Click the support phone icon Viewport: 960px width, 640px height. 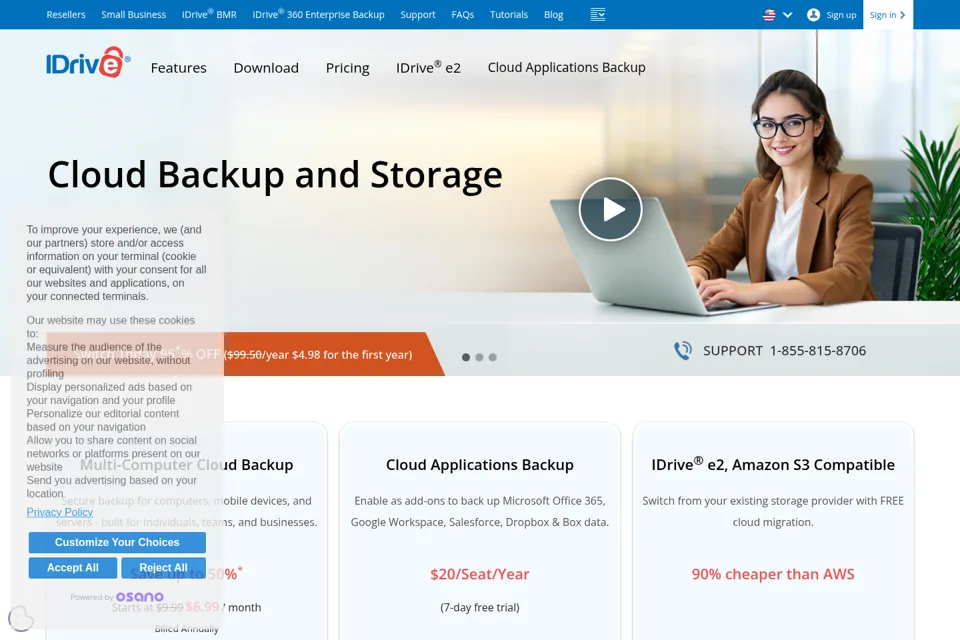click(683, 350)
